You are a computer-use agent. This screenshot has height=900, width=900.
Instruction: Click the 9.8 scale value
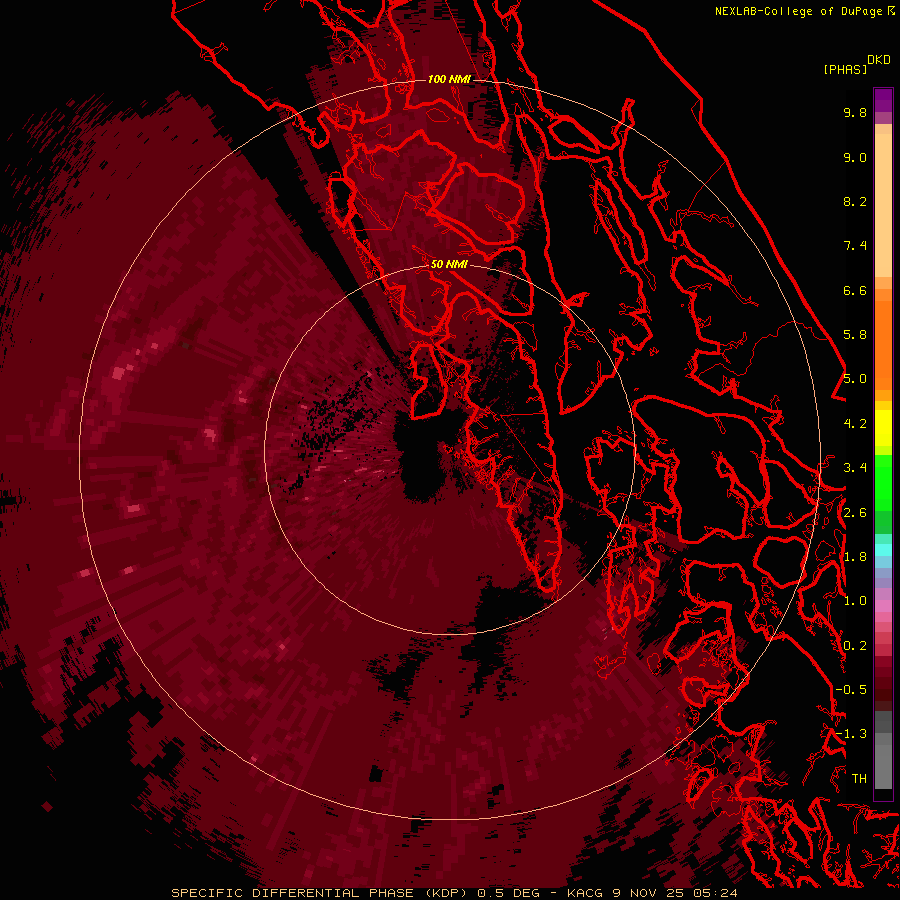pos(855,112)
